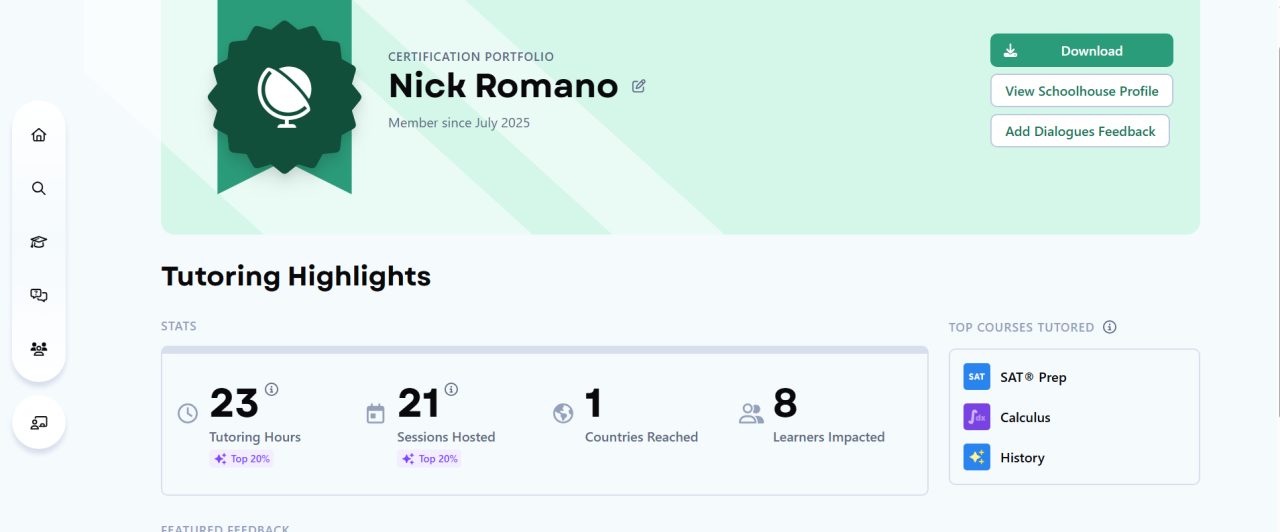View Schoolhouse Profile

tap(1081, 91)
